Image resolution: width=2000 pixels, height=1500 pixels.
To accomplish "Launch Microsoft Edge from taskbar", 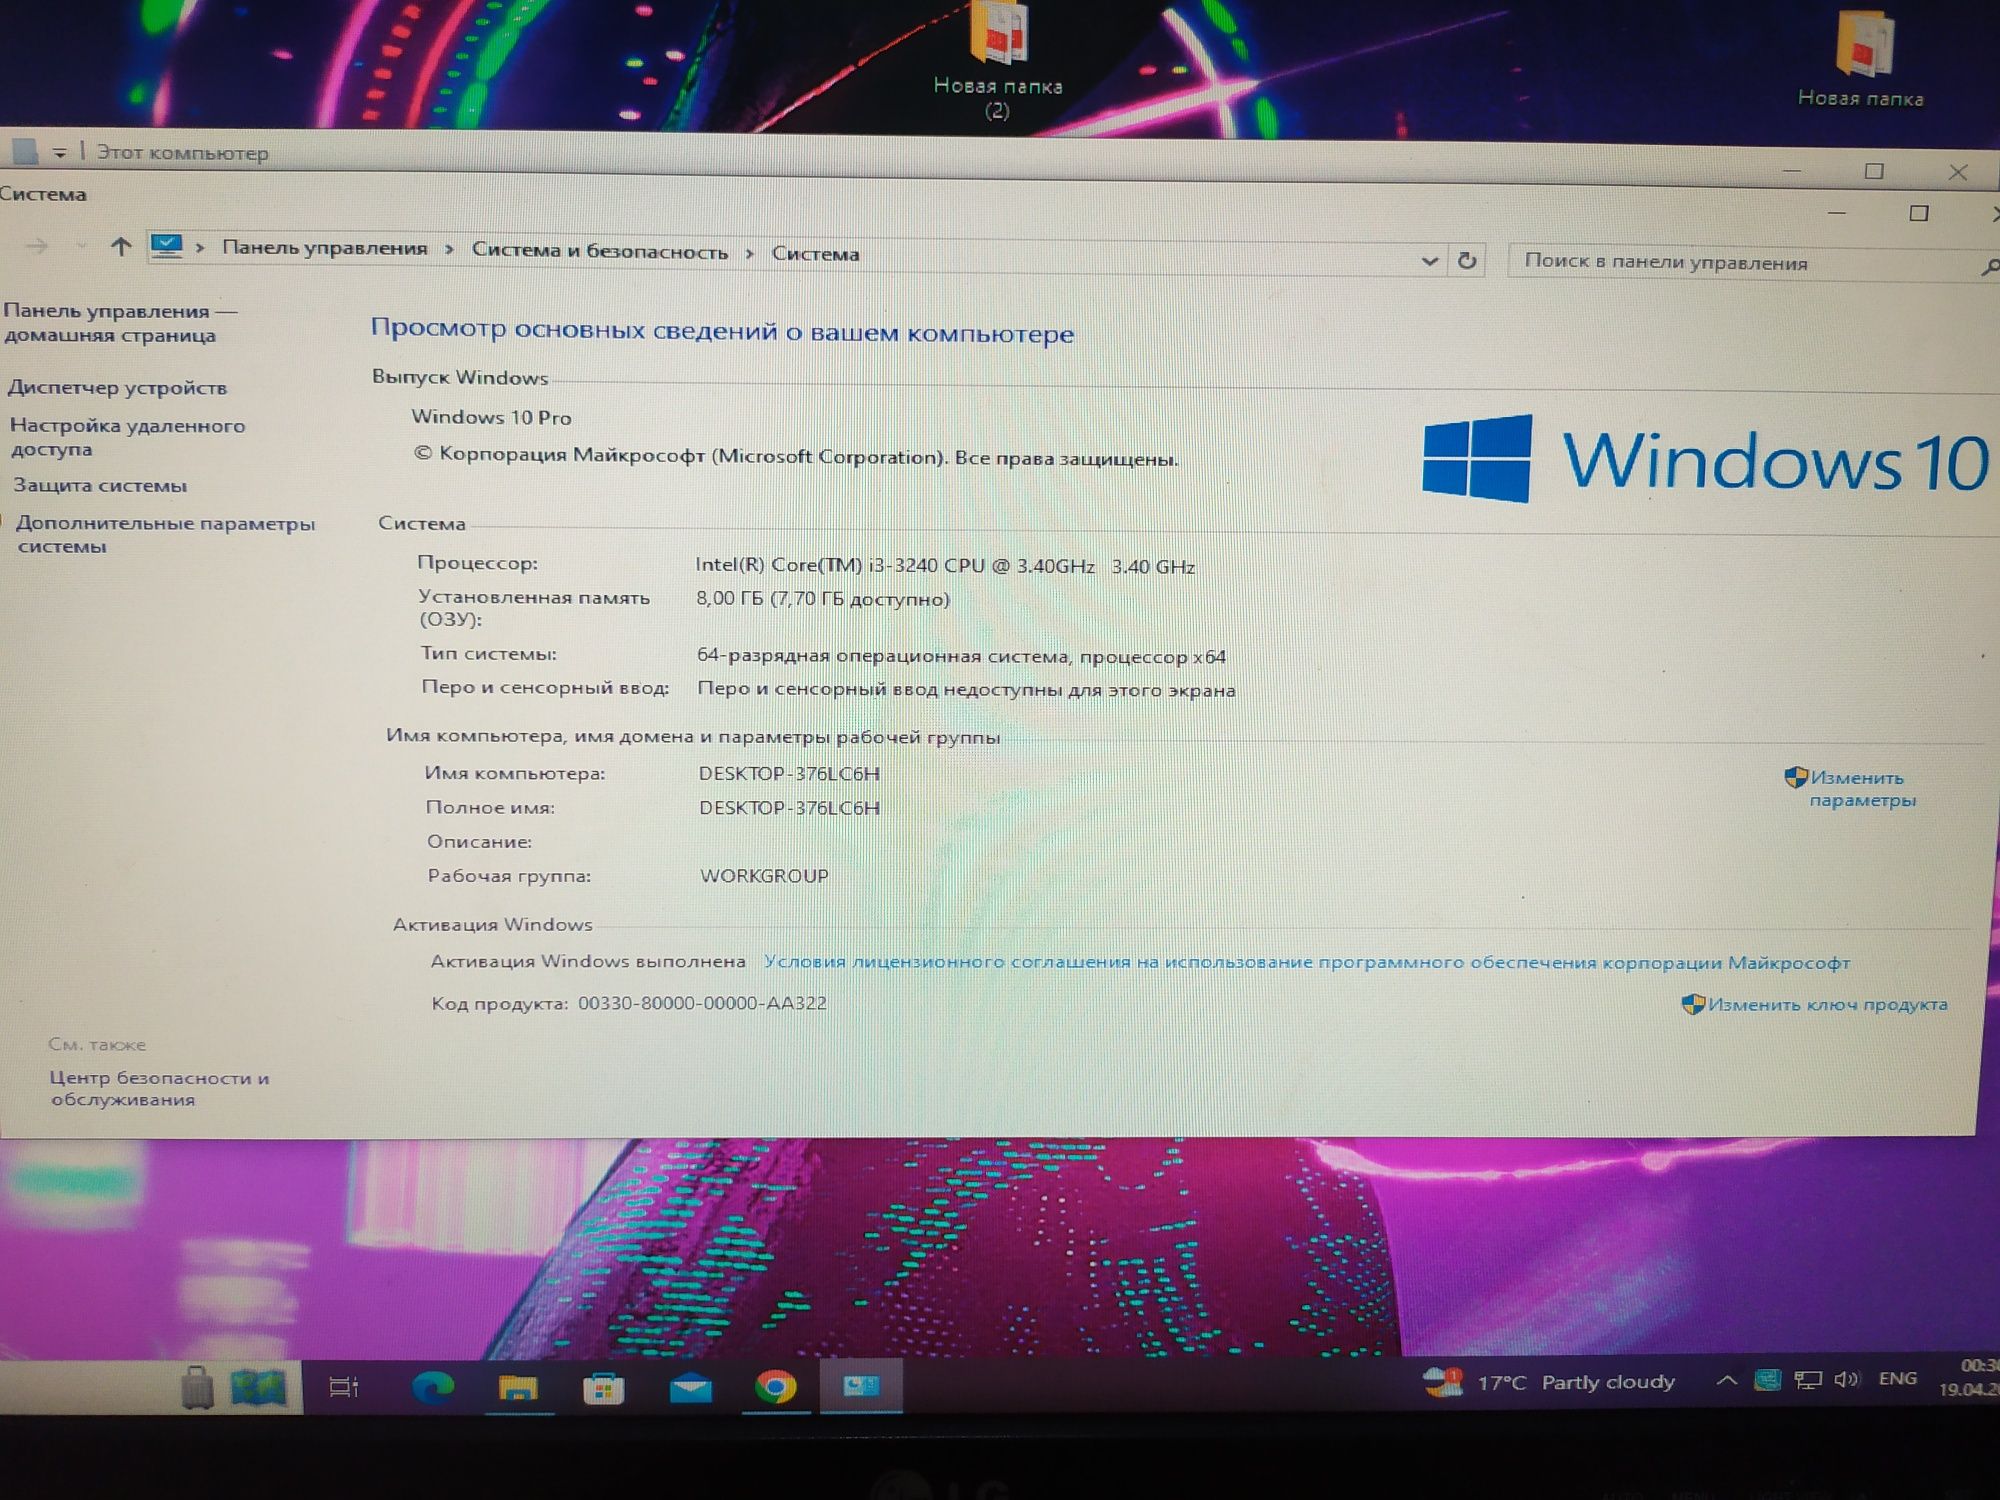I will point(433,1387).
